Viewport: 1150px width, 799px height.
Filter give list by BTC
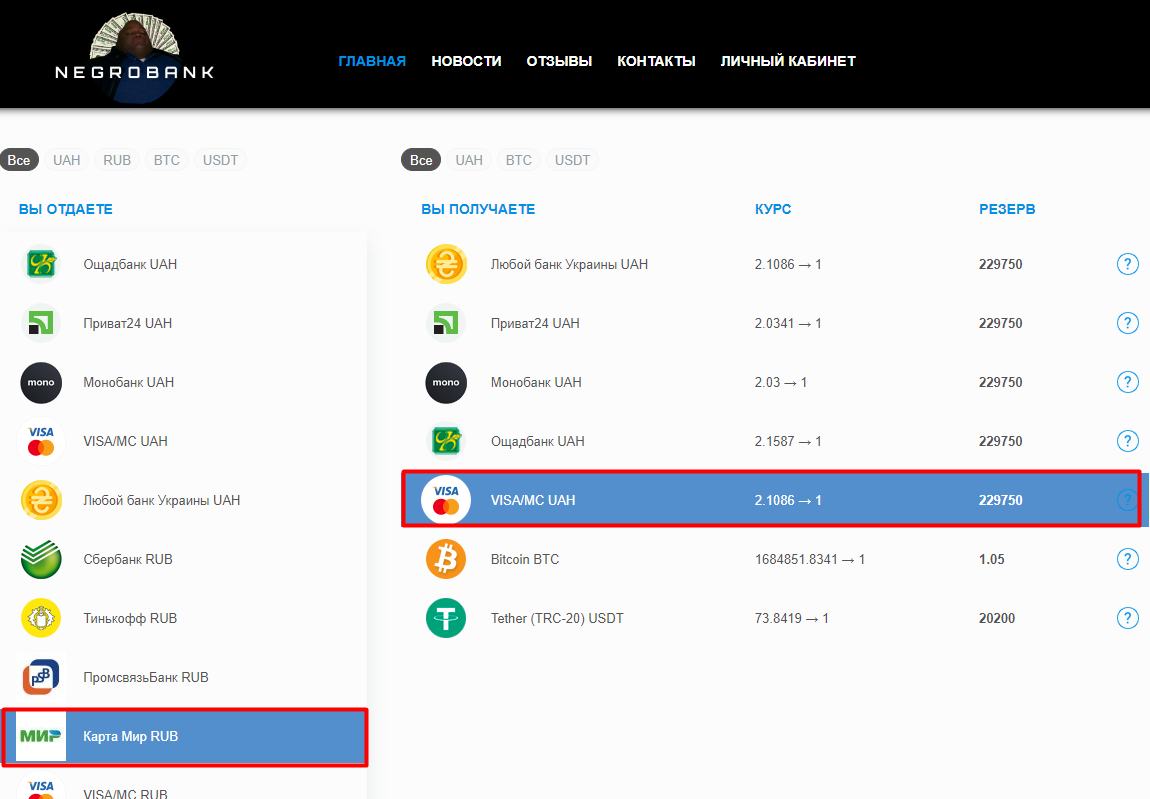166,160
